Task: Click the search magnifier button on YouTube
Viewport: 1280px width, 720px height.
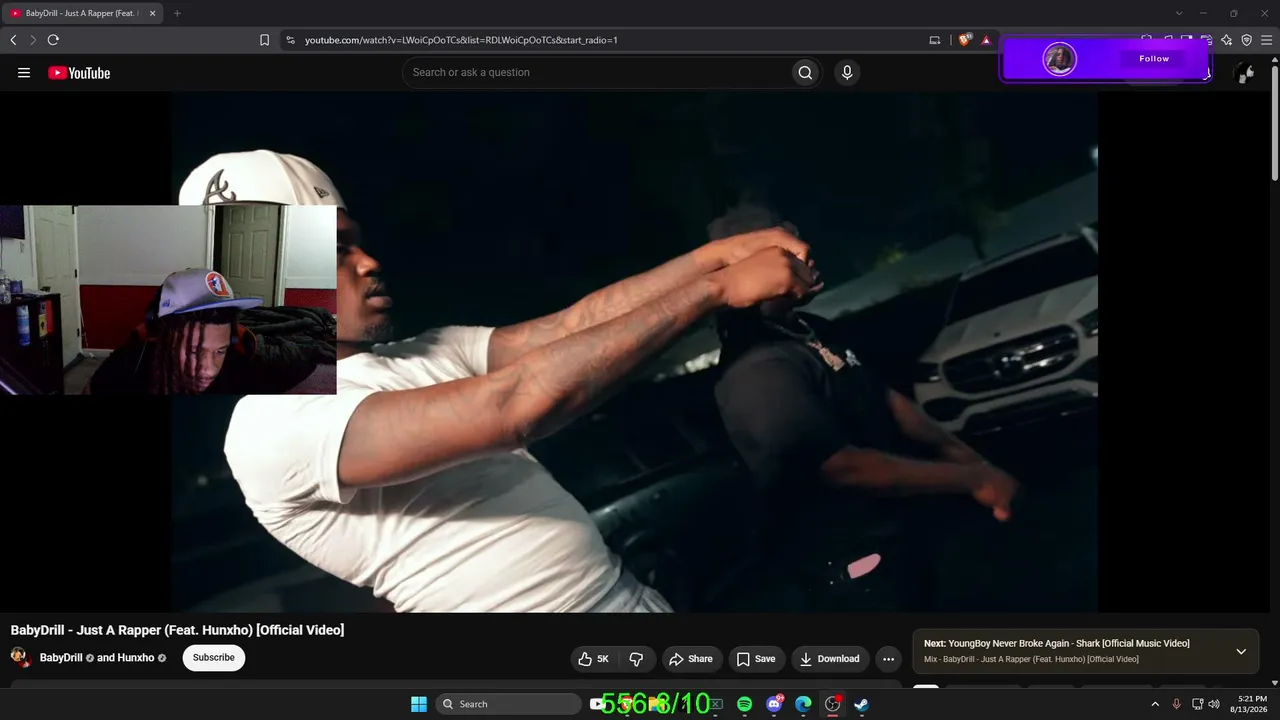Action: coord(805,72)
